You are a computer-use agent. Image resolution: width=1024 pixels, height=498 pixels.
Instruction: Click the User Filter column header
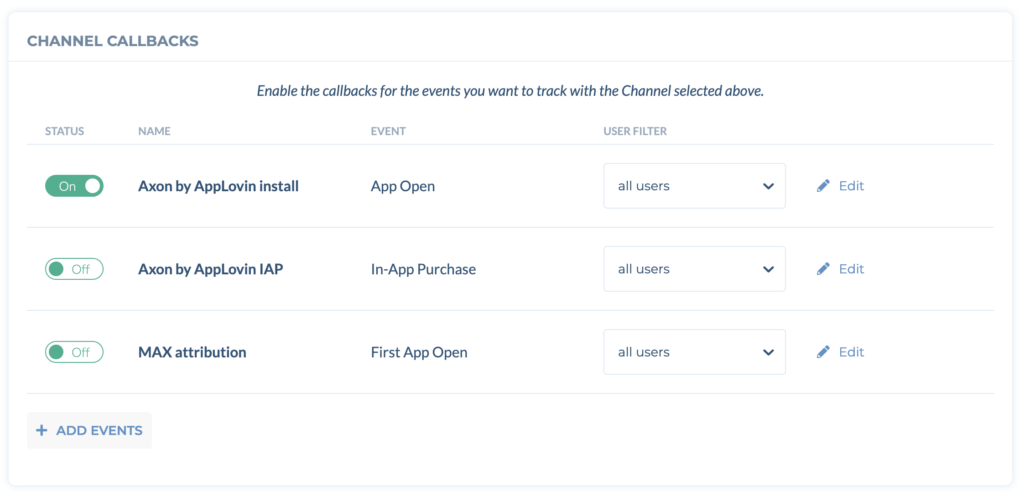coord(635,131)
